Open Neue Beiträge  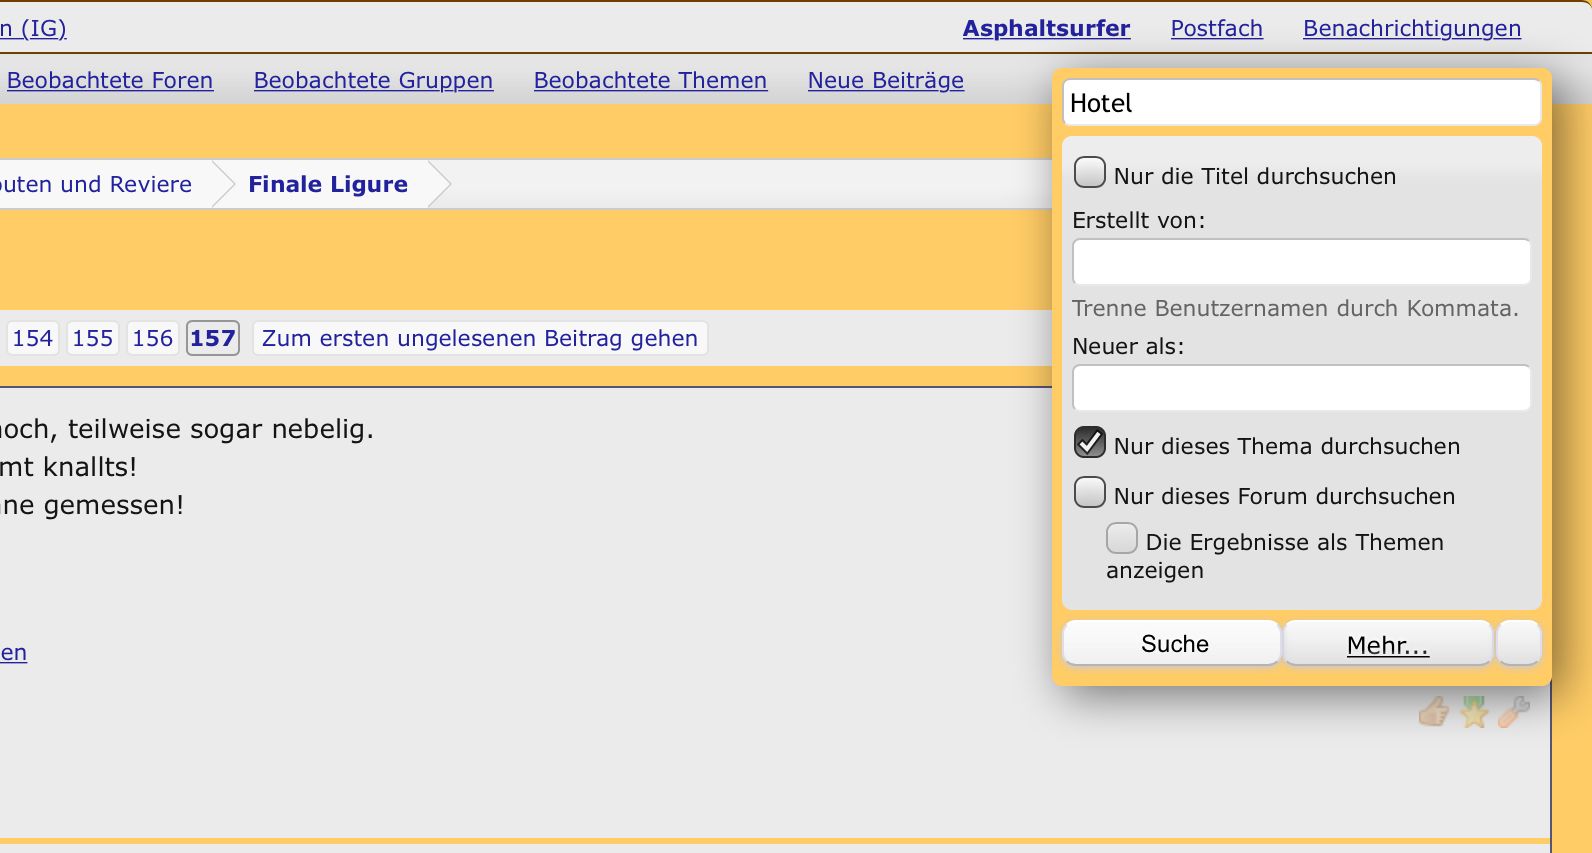coord(885,81)
